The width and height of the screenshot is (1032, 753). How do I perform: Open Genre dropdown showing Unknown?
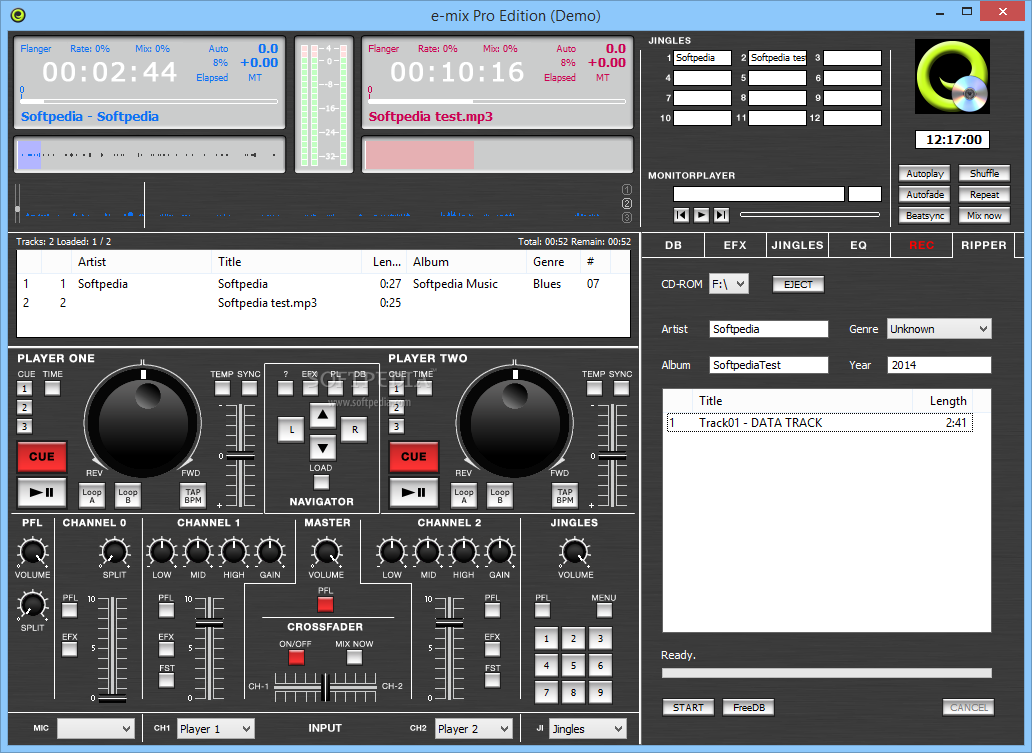click(x=939, y=329)
